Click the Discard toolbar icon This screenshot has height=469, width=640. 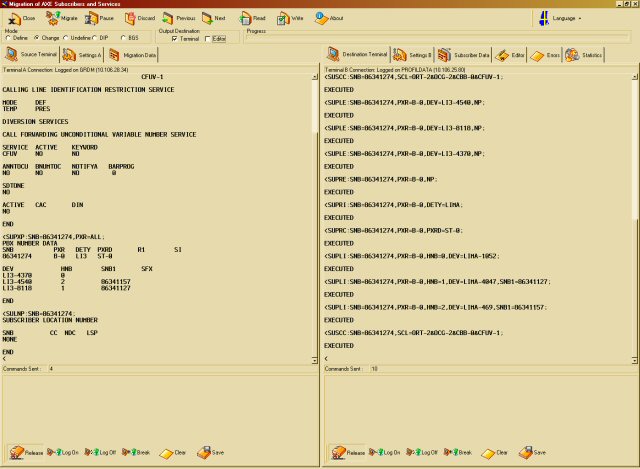(138, 18)
